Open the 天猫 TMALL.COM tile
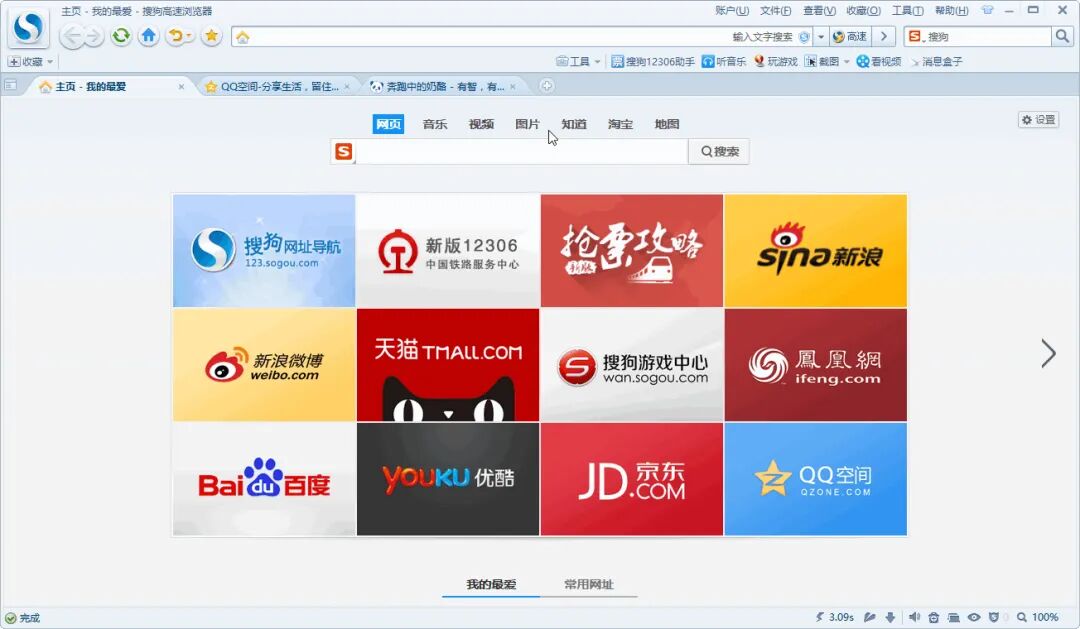1080x629 pixels. click(448, 364)
